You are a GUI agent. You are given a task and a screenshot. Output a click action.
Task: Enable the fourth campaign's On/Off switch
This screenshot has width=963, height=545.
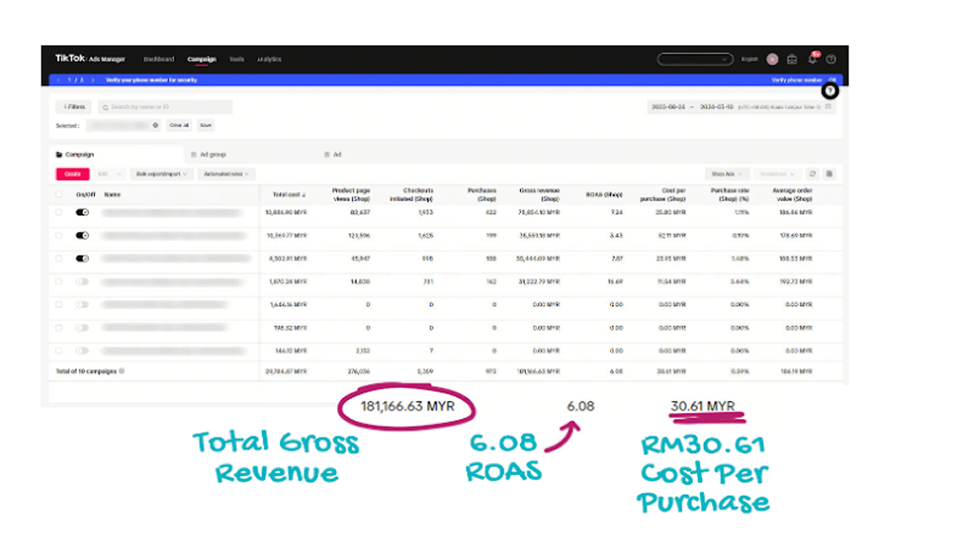coord(82,281)
